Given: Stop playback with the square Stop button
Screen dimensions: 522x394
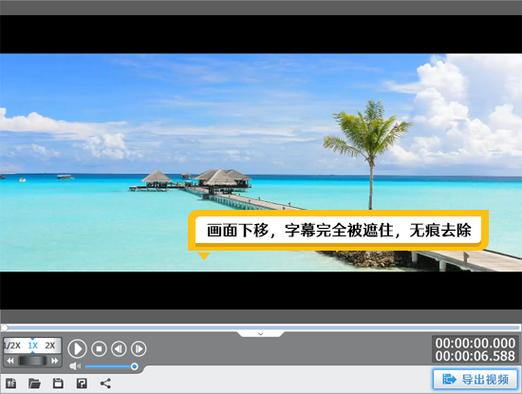Looking at the screenshot, I should 99,349.
